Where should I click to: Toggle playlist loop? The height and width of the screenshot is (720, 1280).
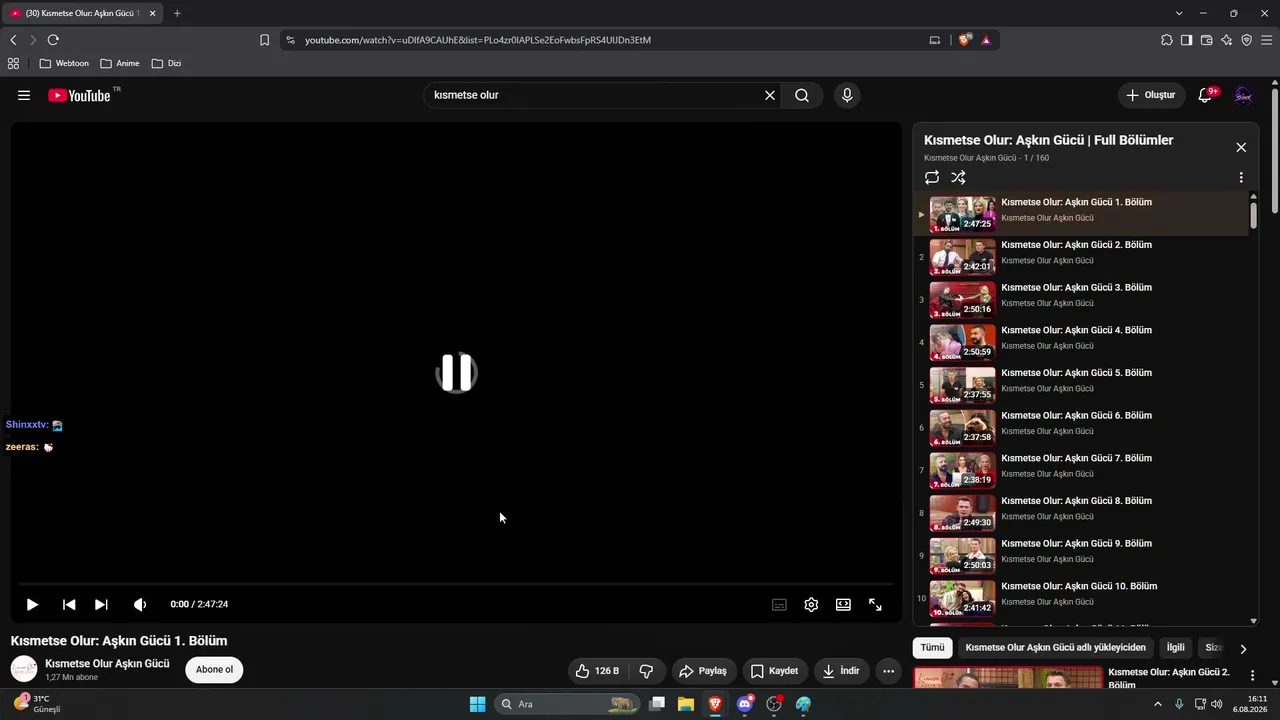pyautogui.click(x=932, y=177)
